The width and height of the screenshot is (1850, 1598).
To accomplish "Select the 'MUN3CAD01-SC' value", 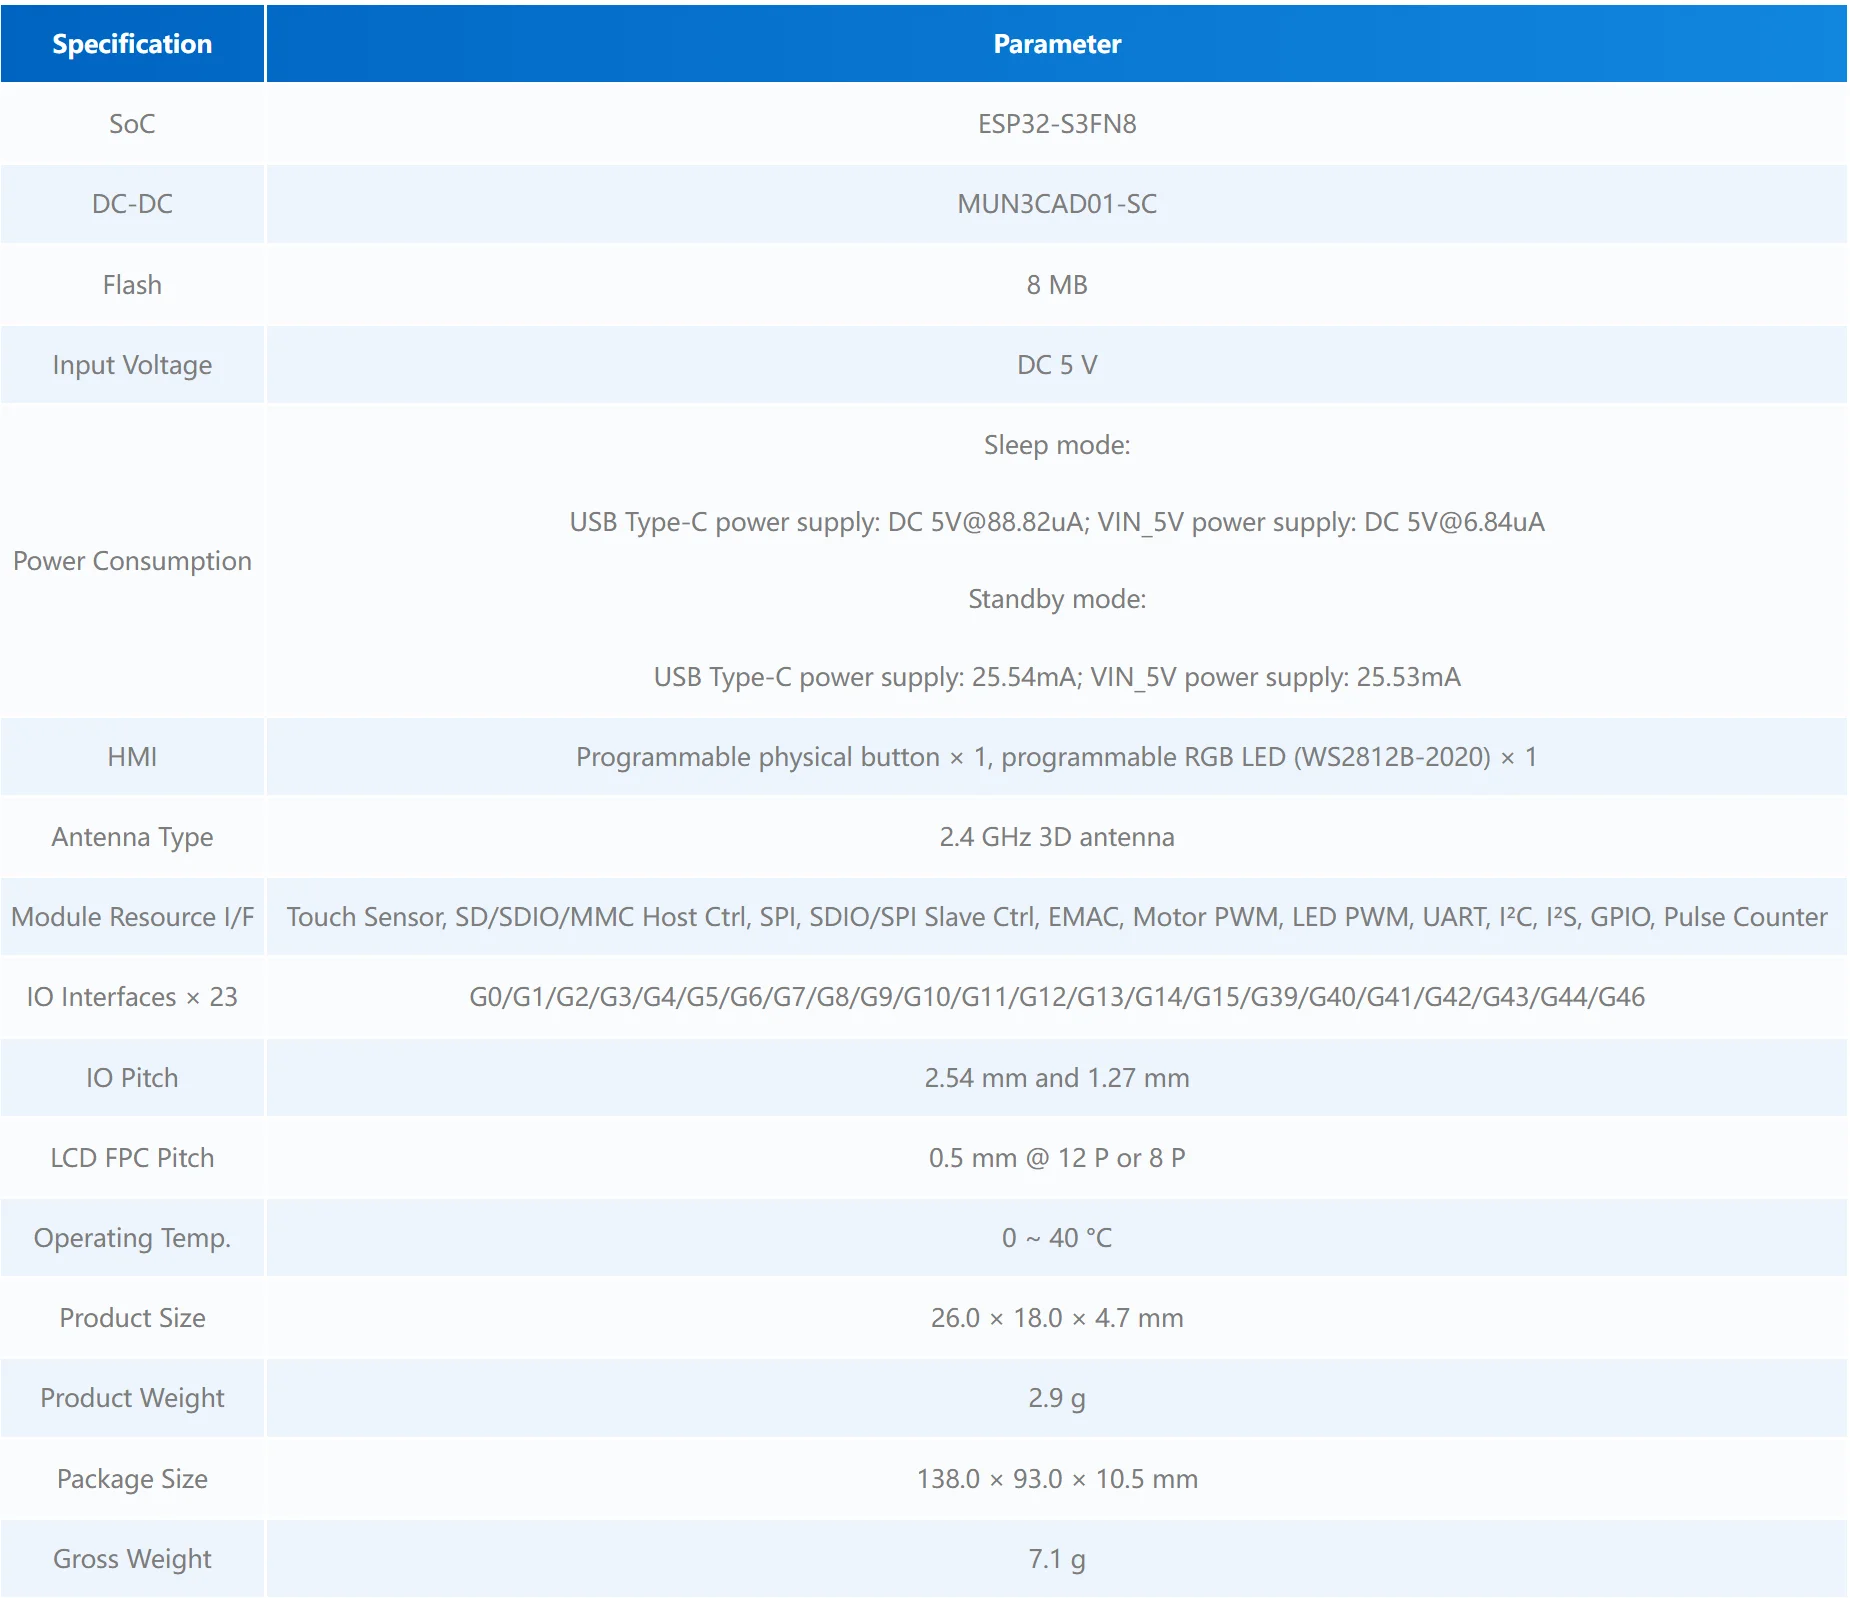I will click(1057, 204).
